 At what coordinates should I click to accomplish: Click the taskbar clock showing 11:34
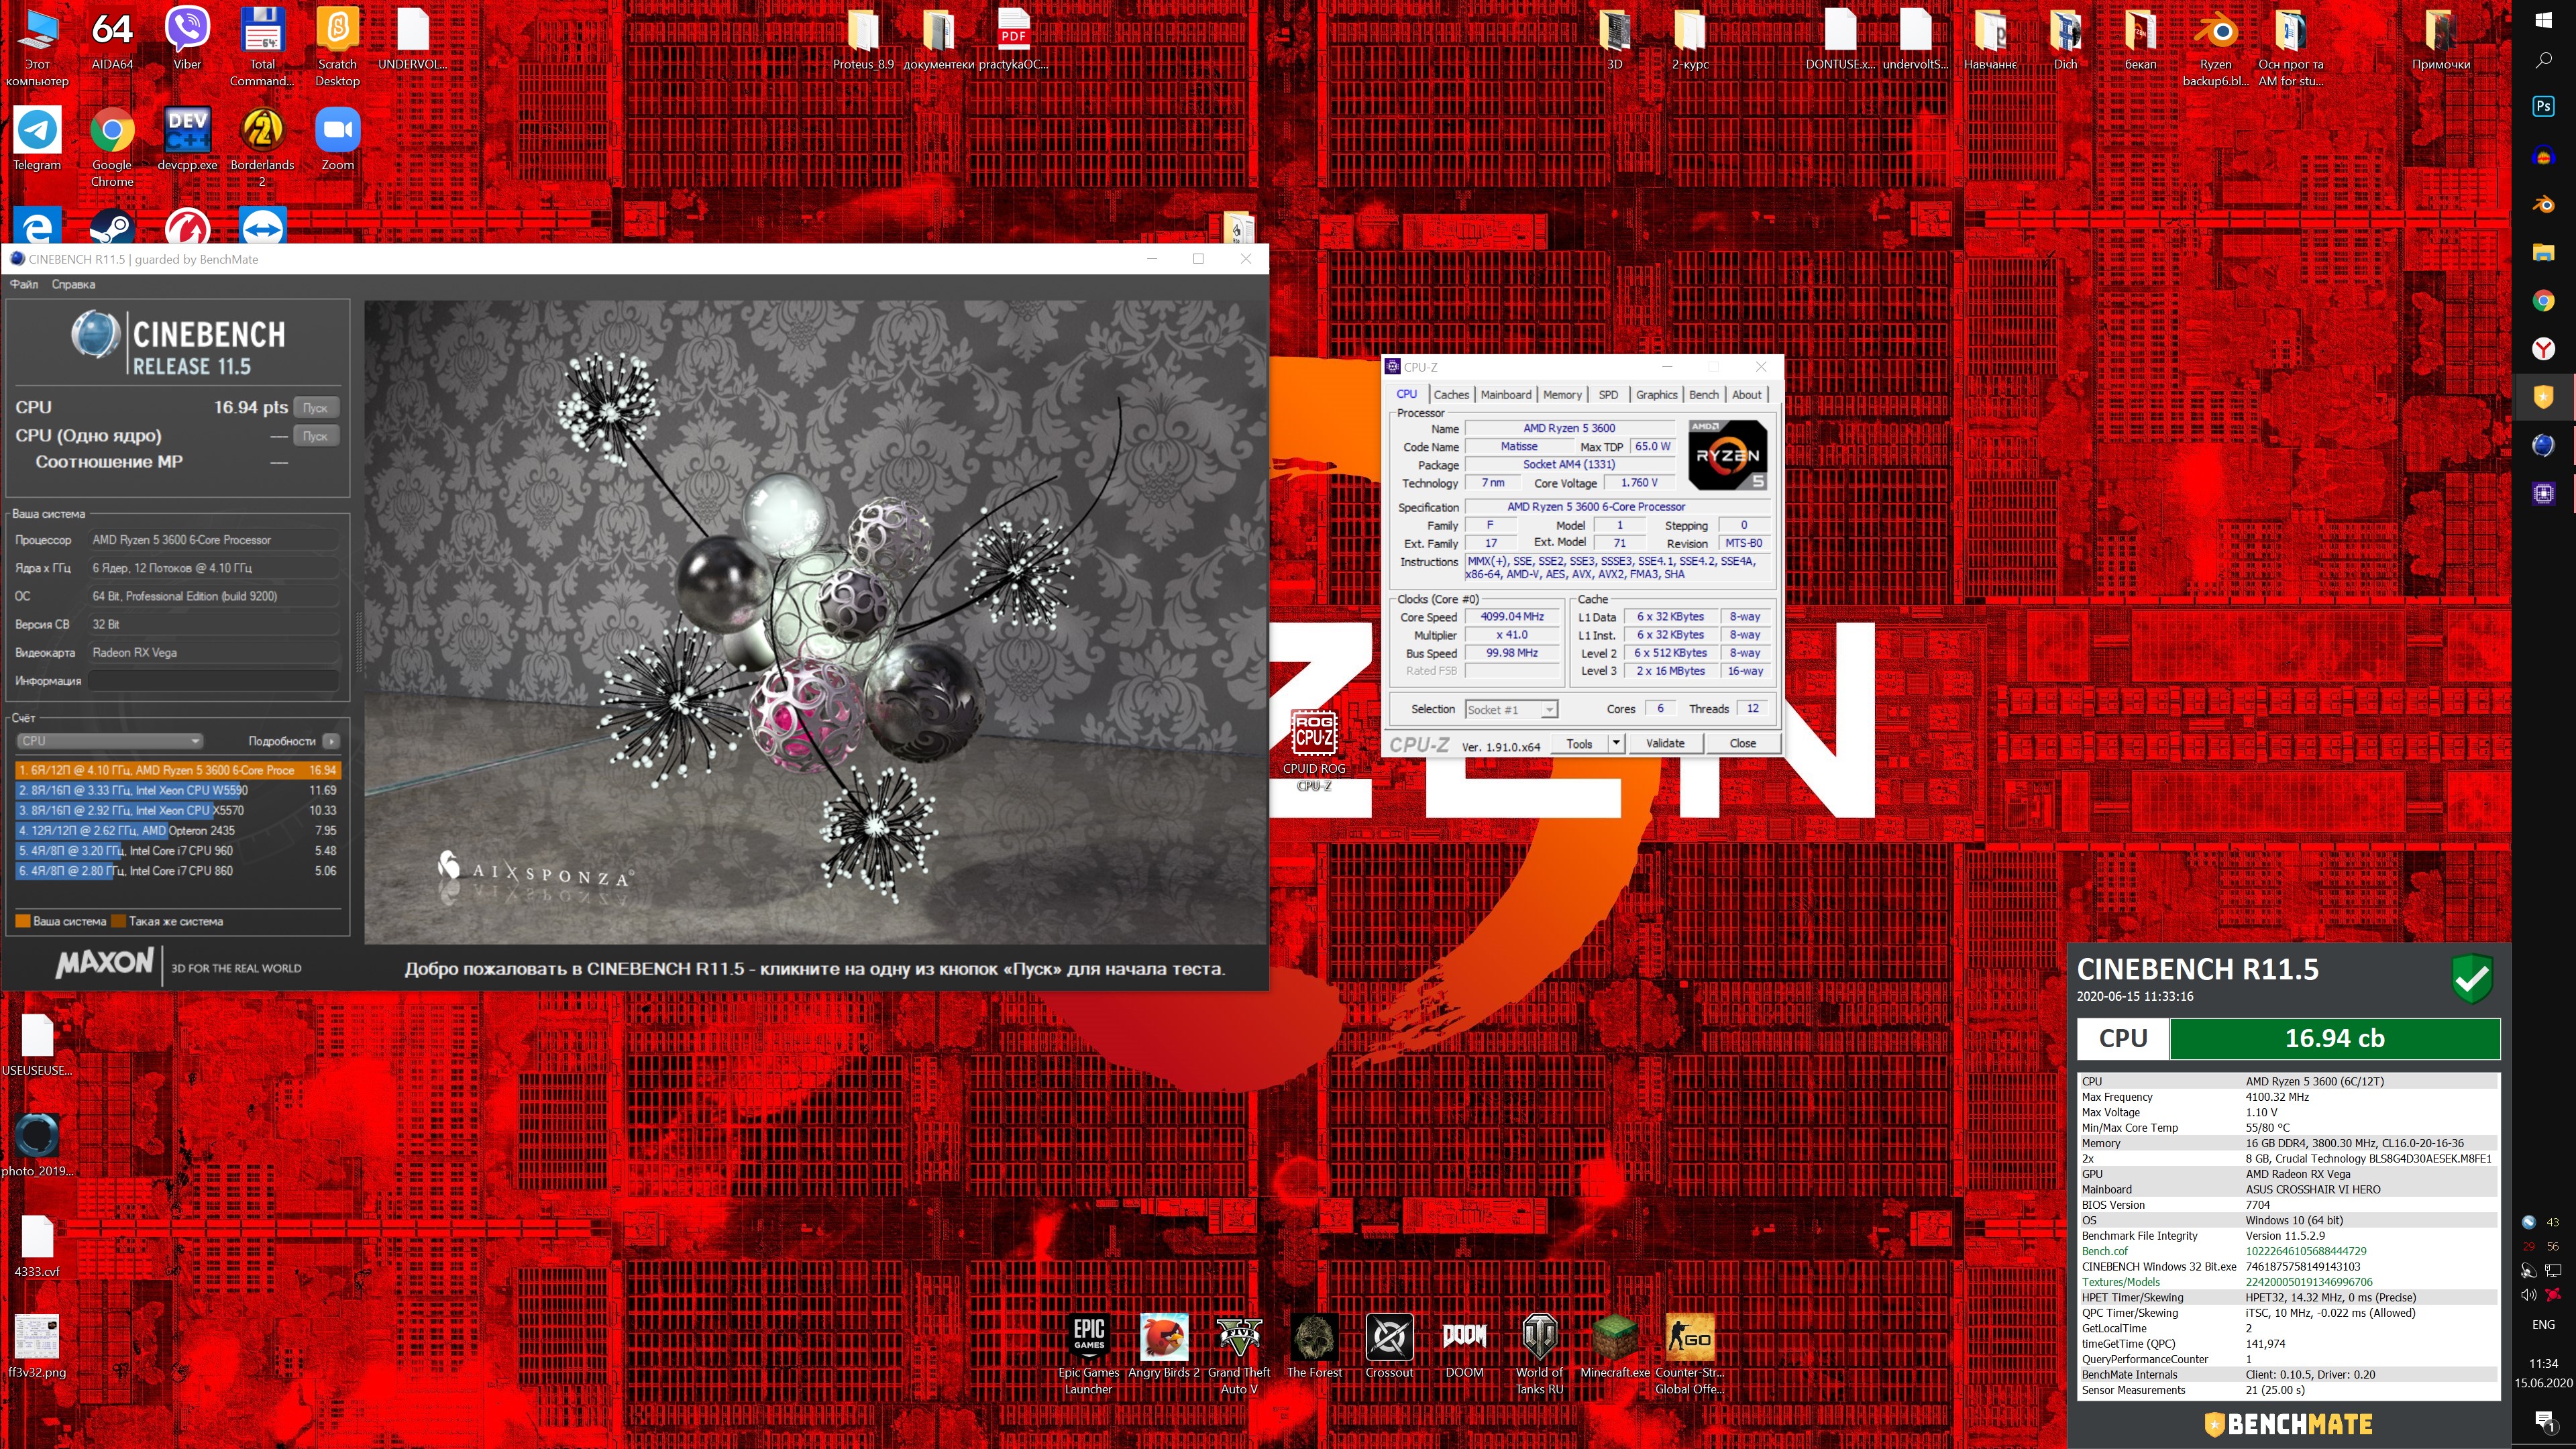tap(2543, 1363)
